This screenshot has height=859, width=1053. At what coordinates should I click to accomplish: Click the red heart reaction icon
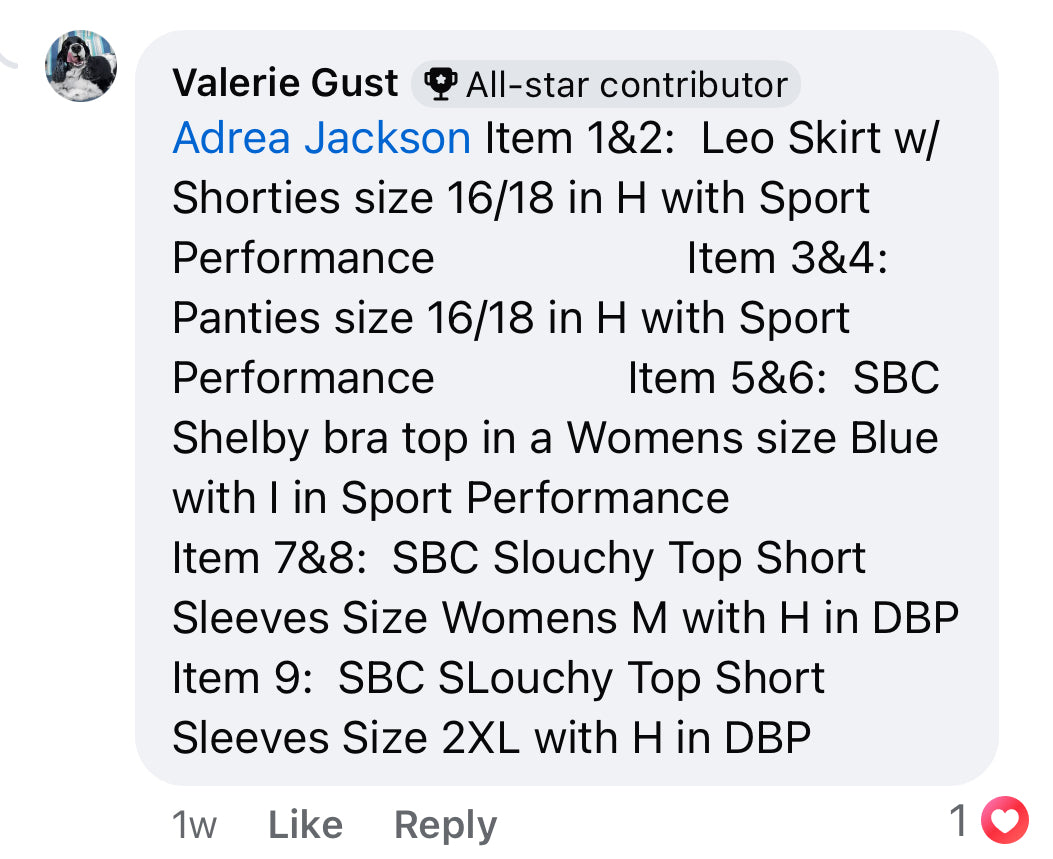pyautogui.click(x=1005, y=820)
